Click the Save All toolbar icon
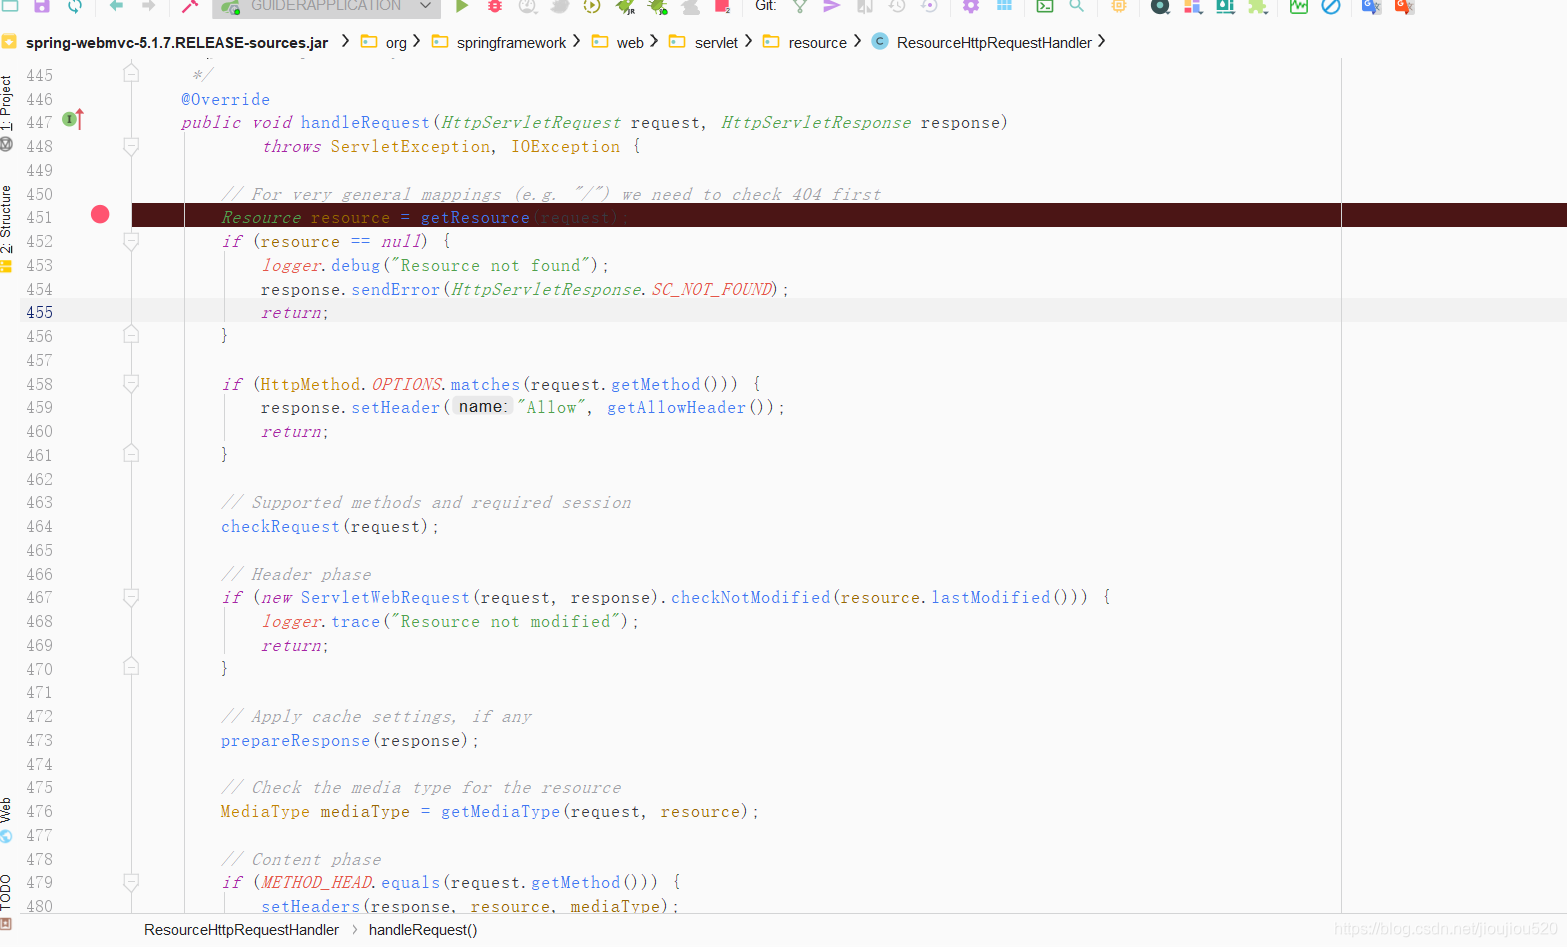 [x=42, y=6]
